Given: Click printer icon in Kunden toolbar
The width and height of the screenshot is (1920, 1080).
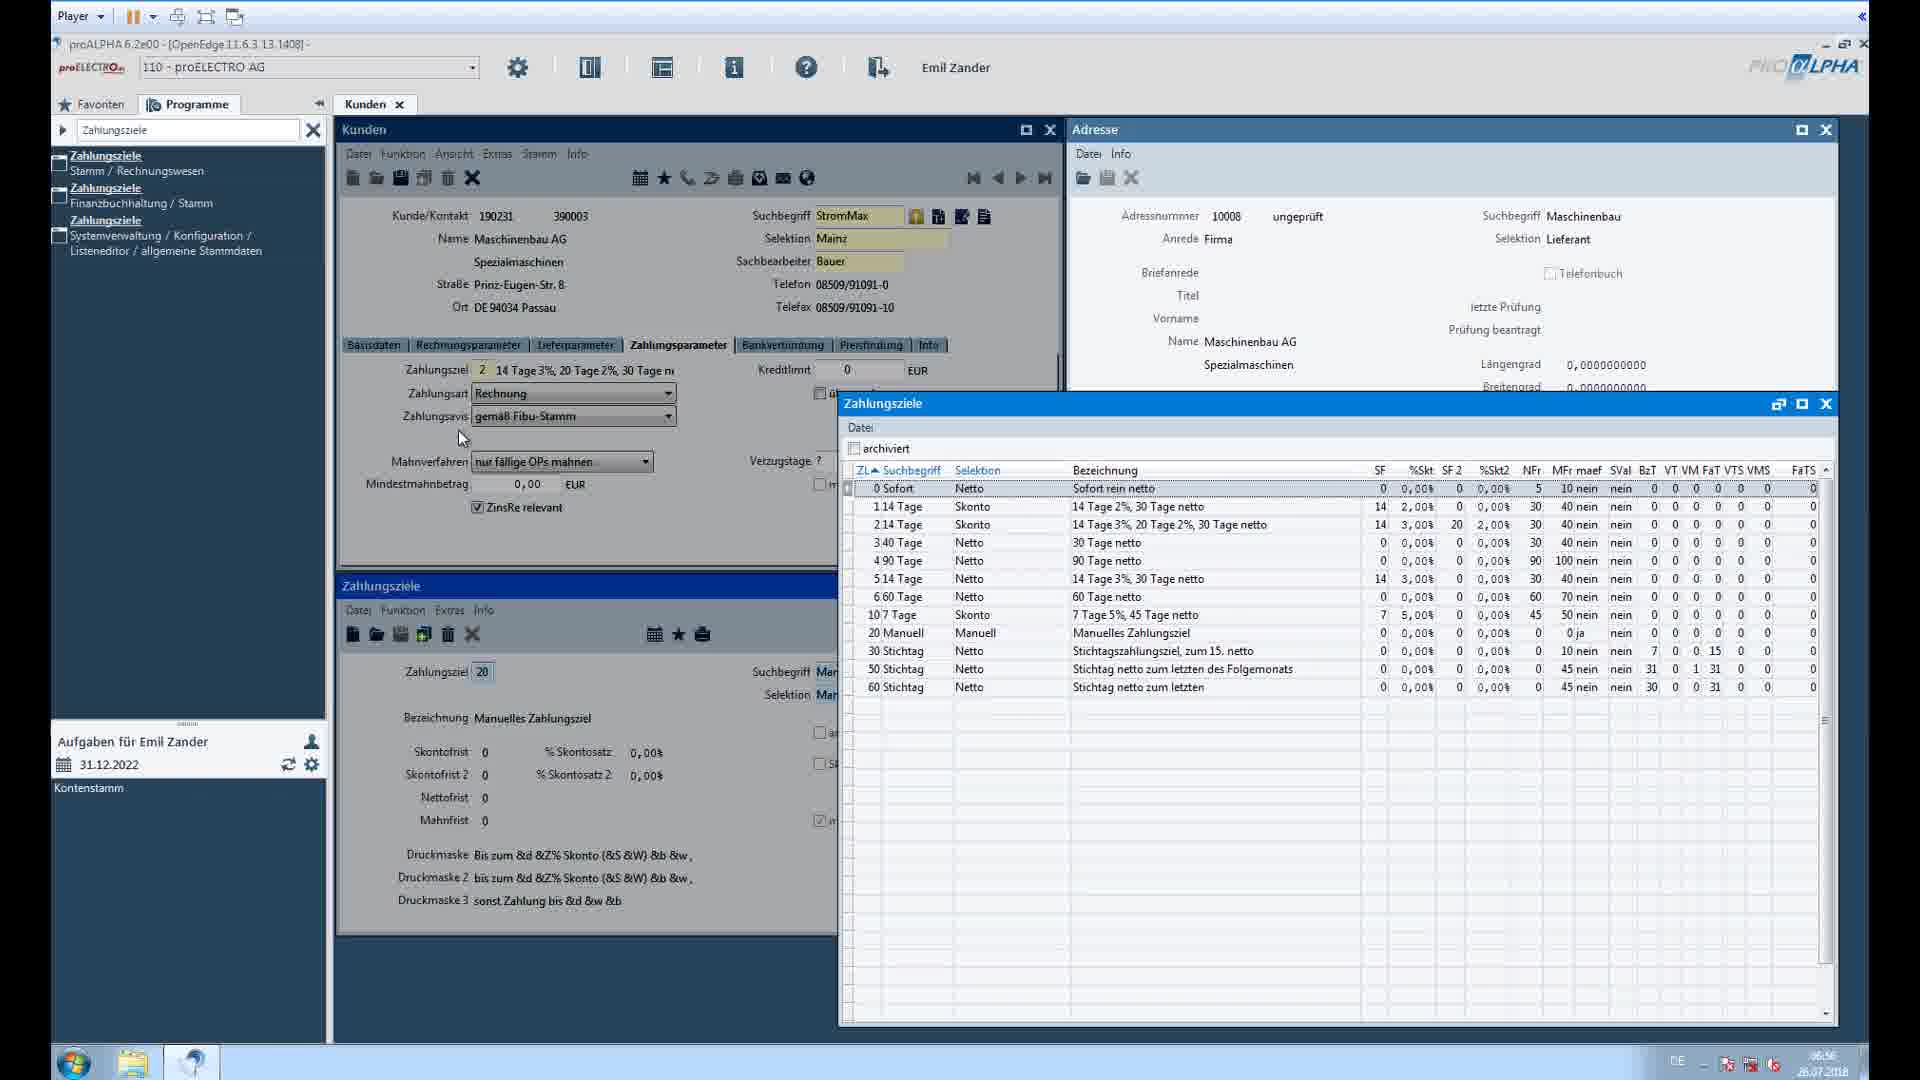Looking at the screenshot, I should pyautogui.click(x=735, y=178).
